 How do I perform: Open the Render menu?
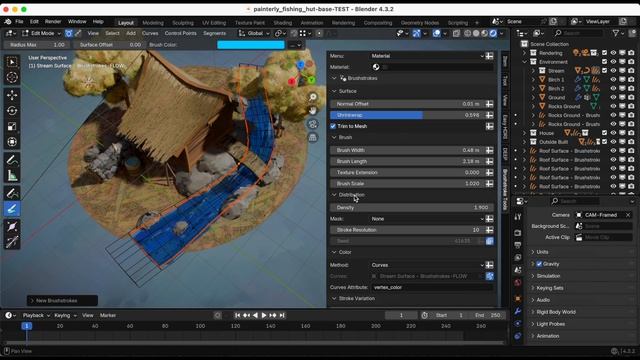tap(53, 22)
